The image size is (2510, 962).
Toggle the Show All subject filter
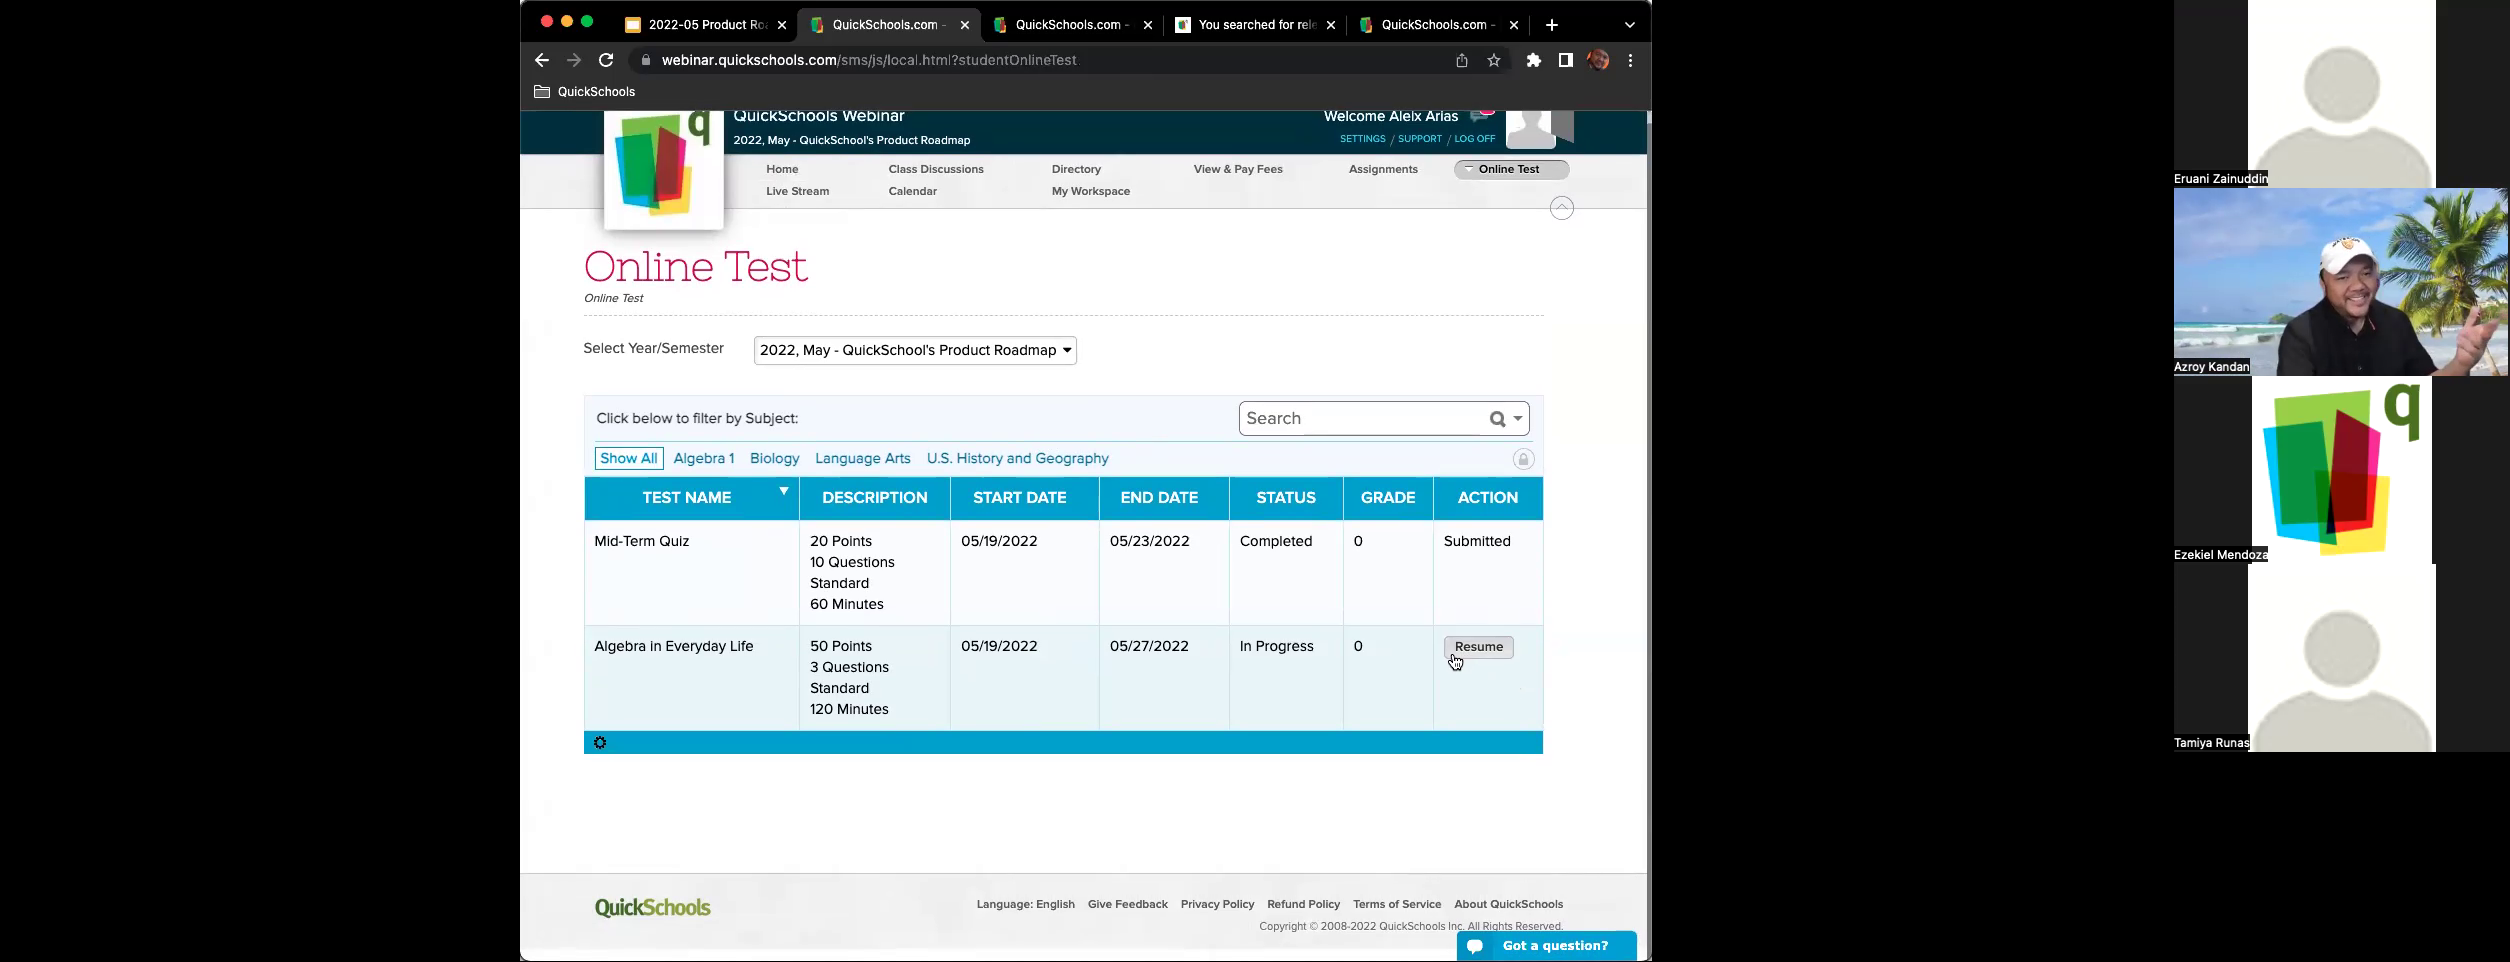628,459
